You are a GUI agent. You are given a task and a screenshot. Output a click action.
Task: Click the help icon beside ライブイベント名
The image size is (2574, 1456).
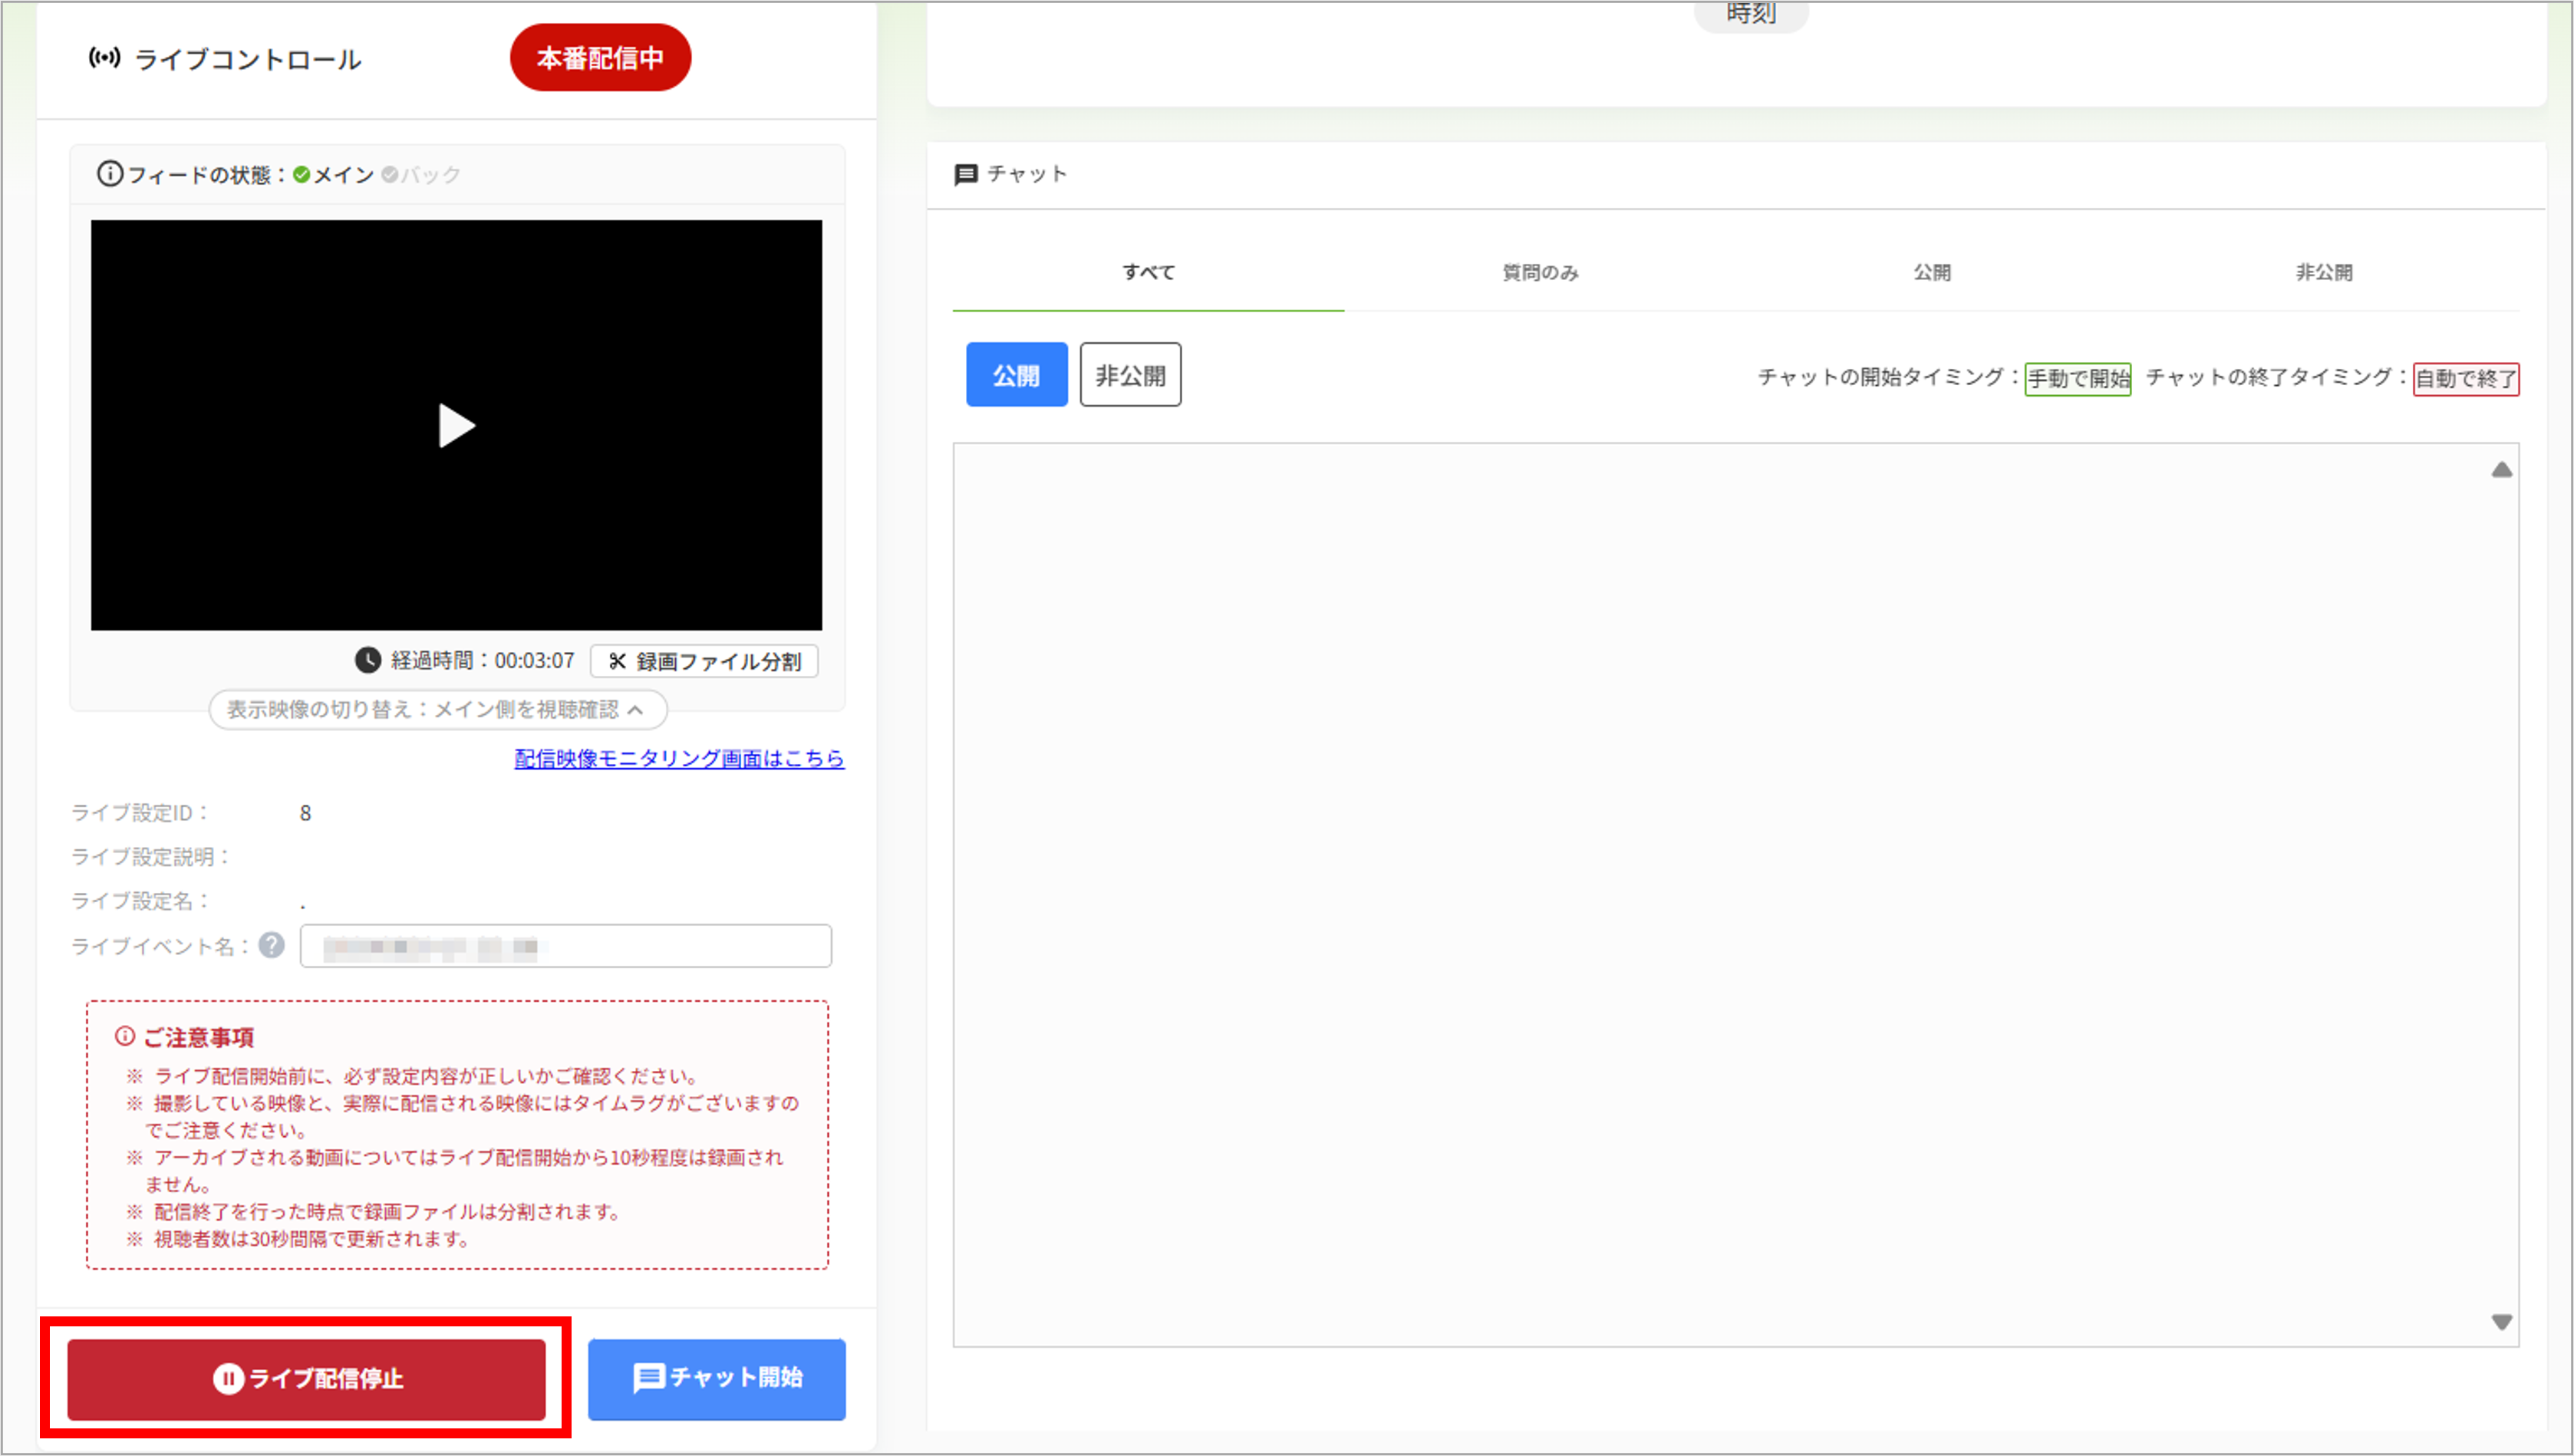[272, 945]
